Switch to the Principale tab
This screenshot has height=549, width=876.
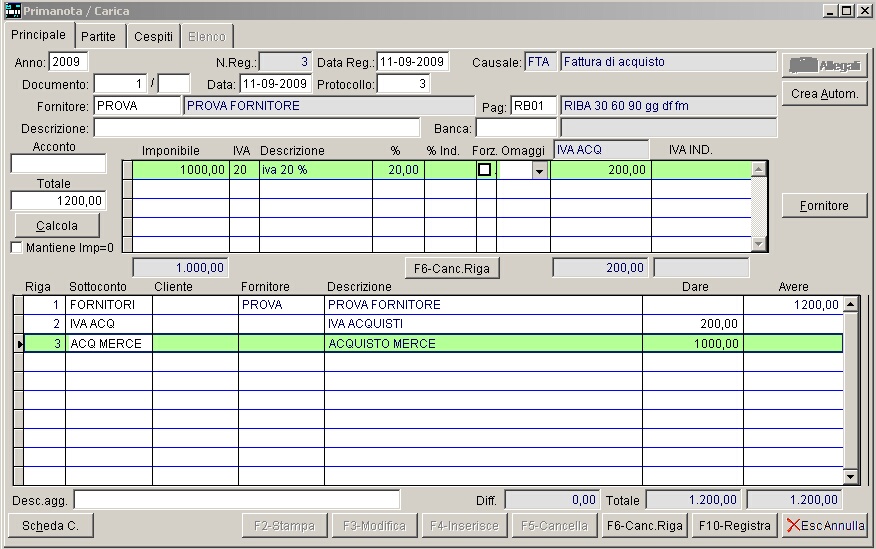38,35
